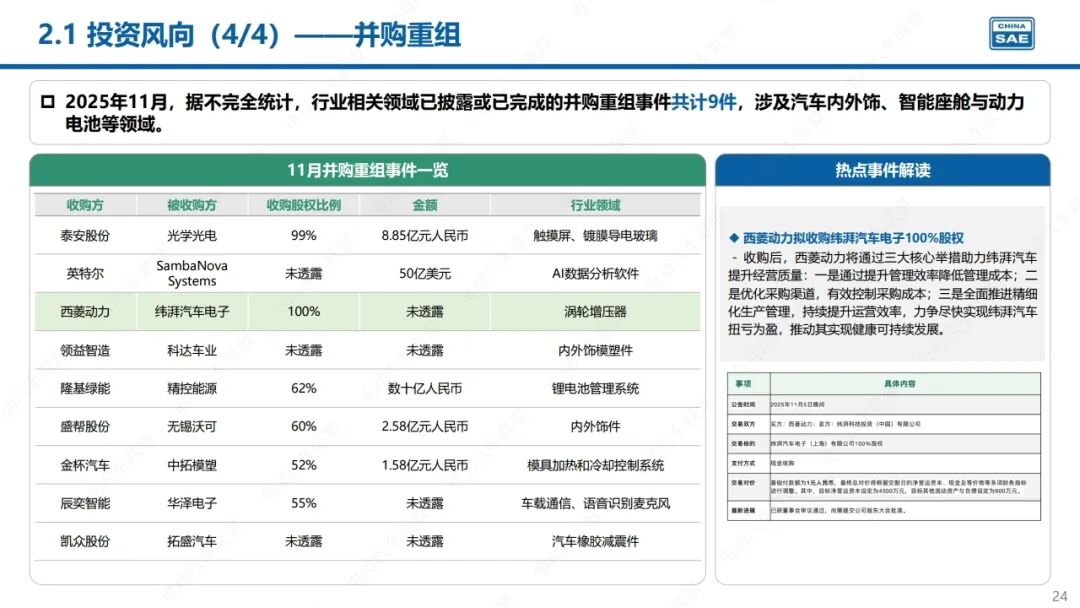This screenshot has width=1080, height=608.
Task: Click the green header 11月并购重组事件一览
Action: [367, 170]
